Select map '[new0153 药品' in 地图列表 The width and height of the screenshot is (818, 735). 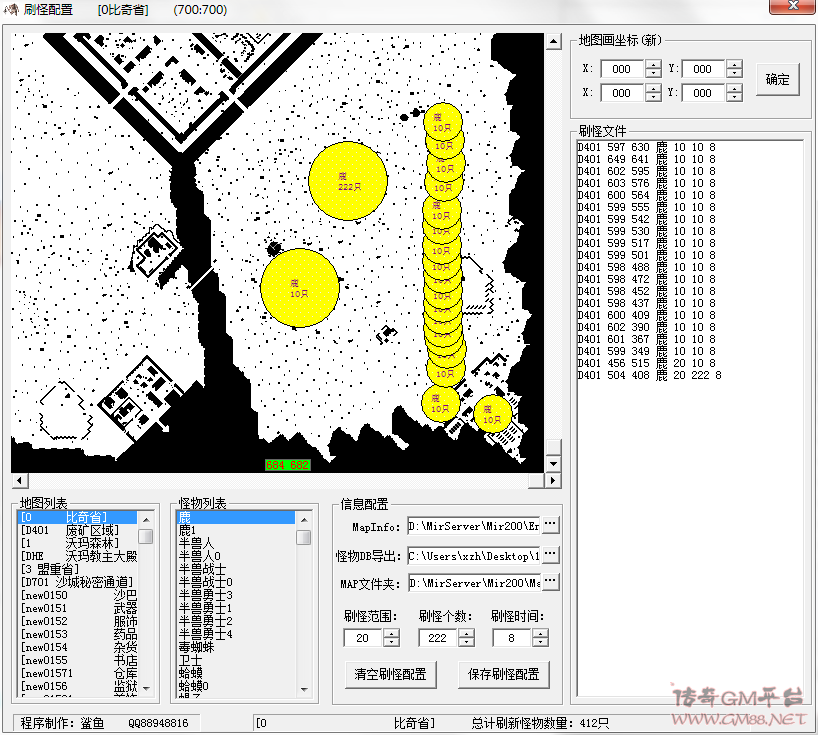click(77, 634)
